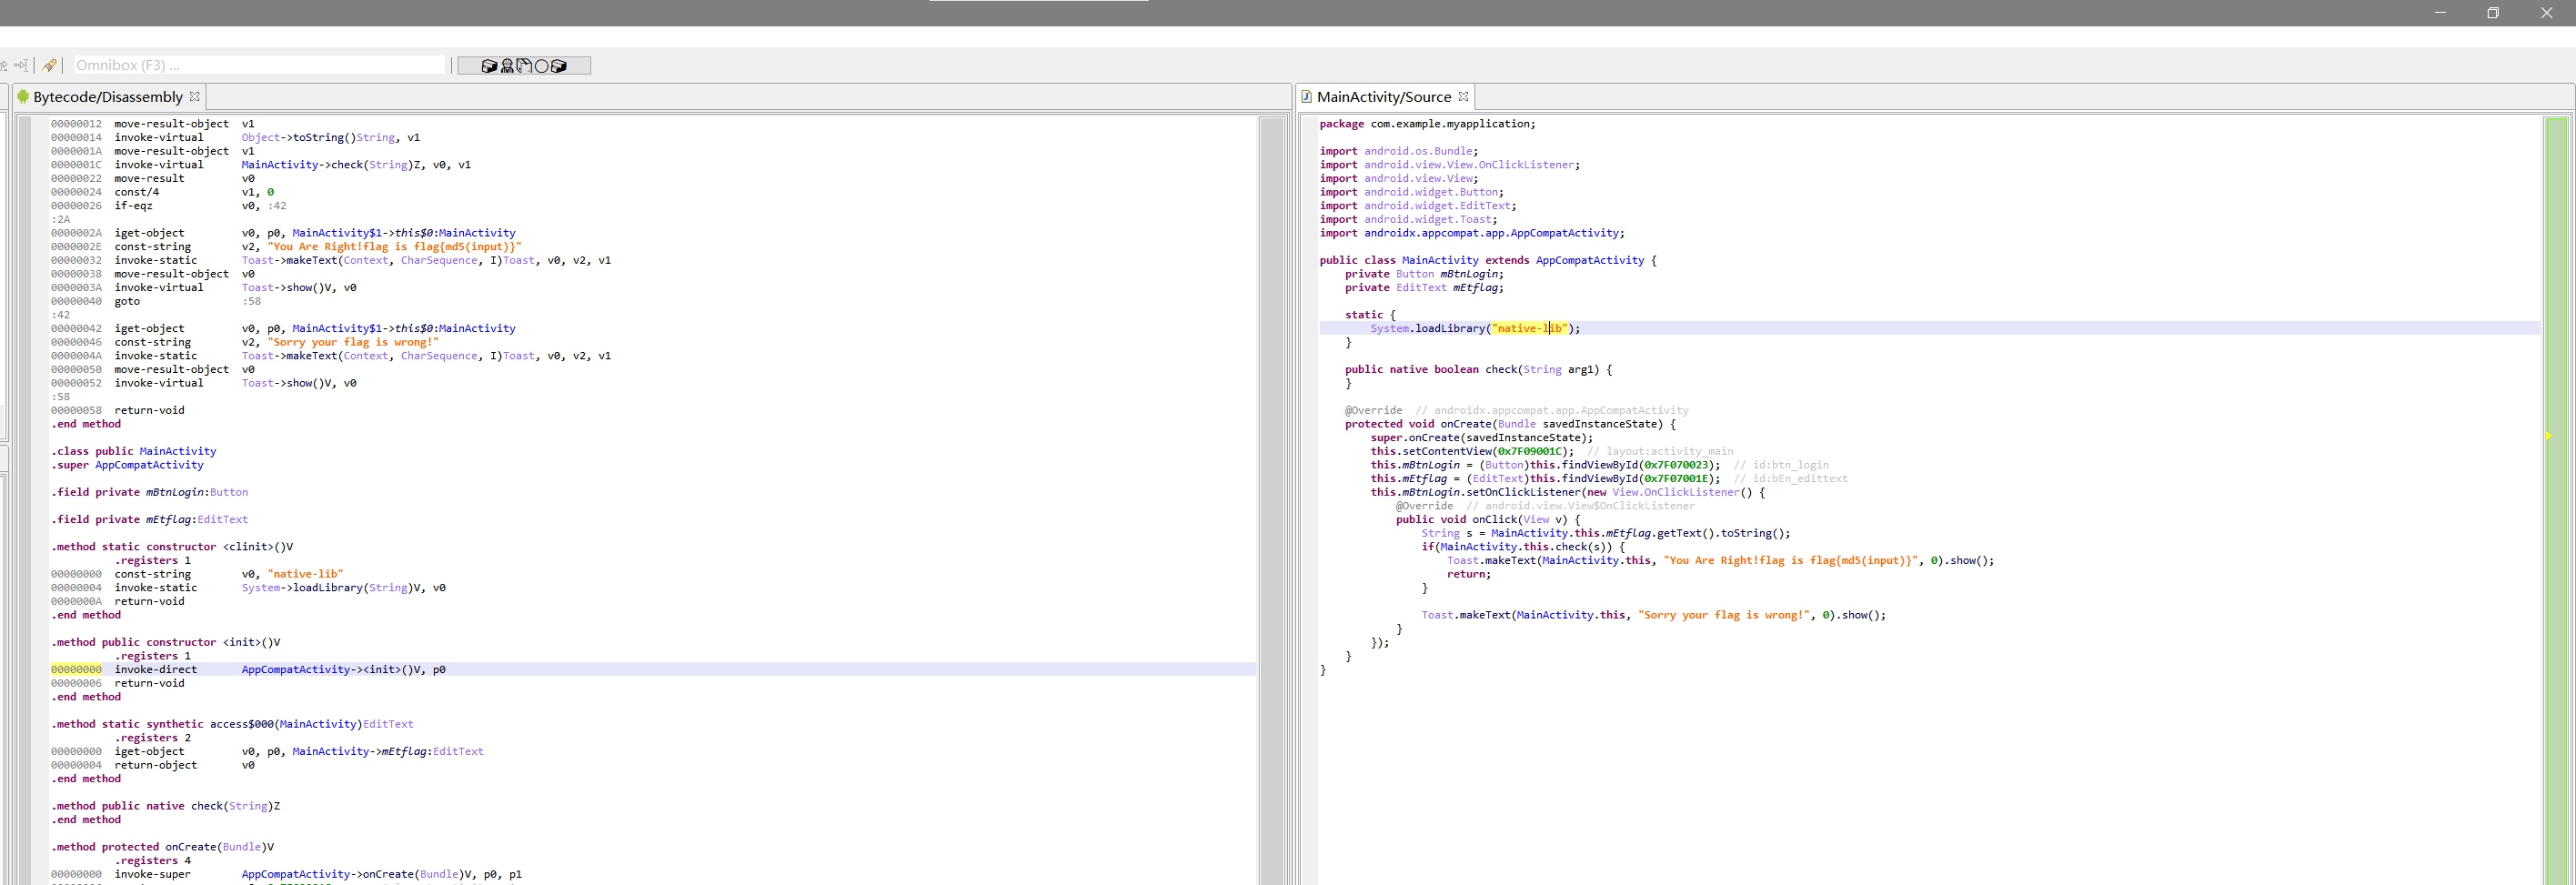The height and width of the screenshot is (885, 2576).
Task: Click "AppCompatActivity-><init>()V, p0" in disassembly
Action: pyautogui.click(x=343, y=670)
